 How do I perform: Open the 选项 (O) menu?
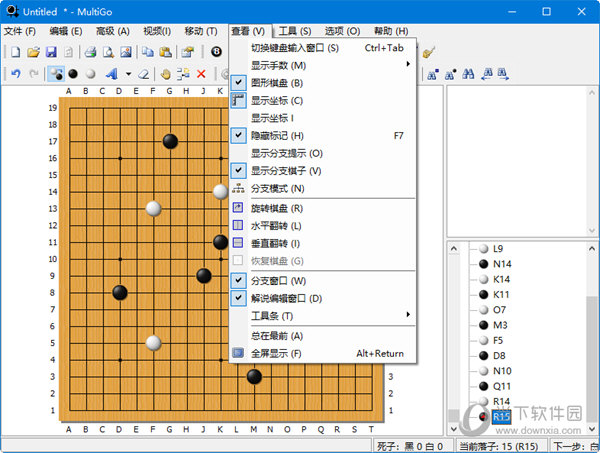point(342,31)
